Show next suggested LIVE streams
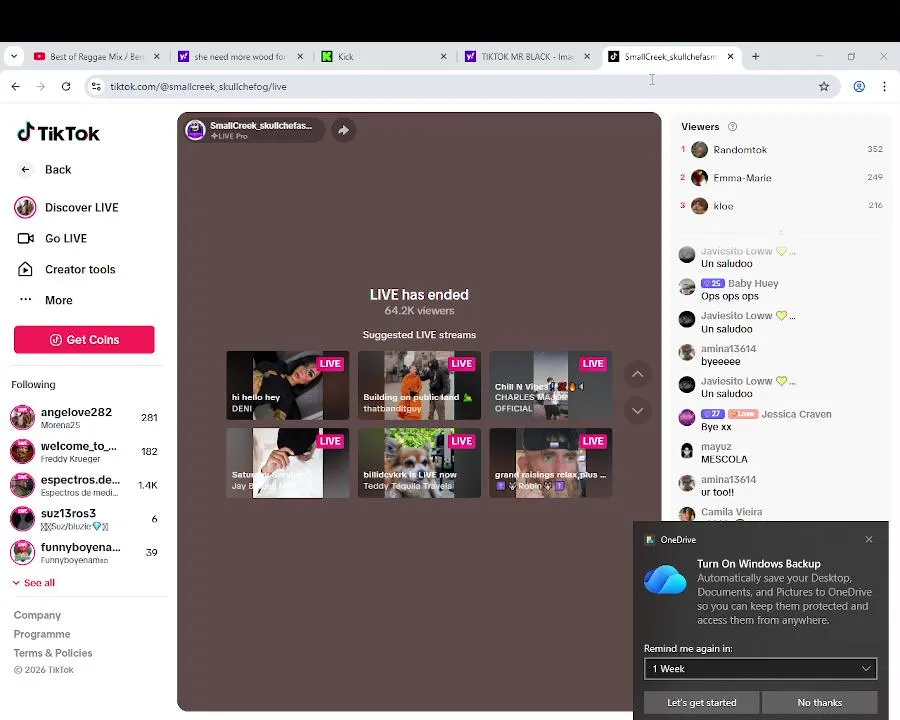 pos(637,411)
